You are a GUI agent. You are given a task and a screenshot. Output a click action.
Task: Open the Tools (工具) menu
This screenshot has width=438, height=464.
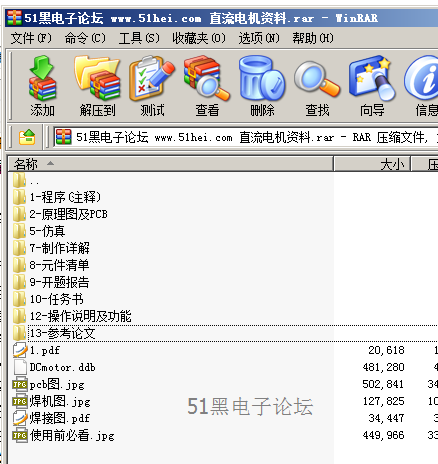pos(139,38)
